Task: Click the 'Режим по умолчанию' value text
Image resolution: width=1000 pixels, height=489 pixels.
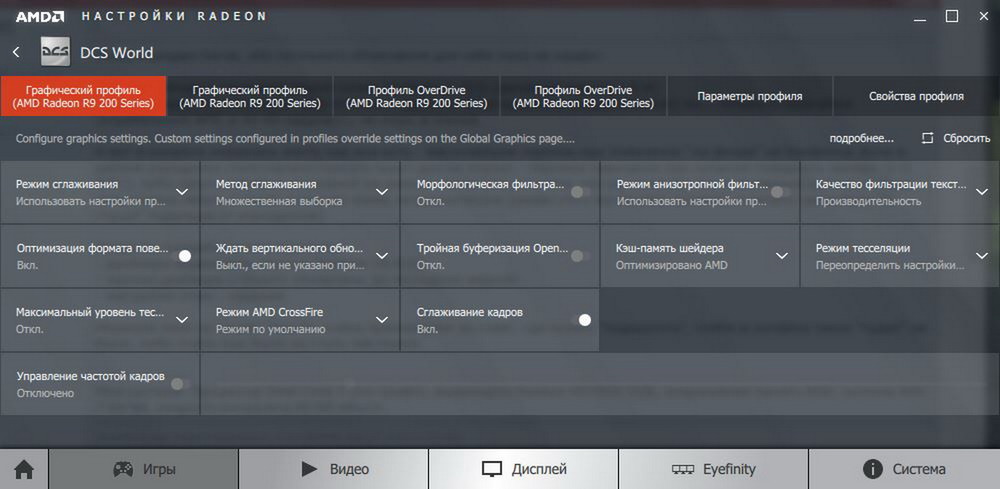Action: pyautogui.click(x=270, y=330)
